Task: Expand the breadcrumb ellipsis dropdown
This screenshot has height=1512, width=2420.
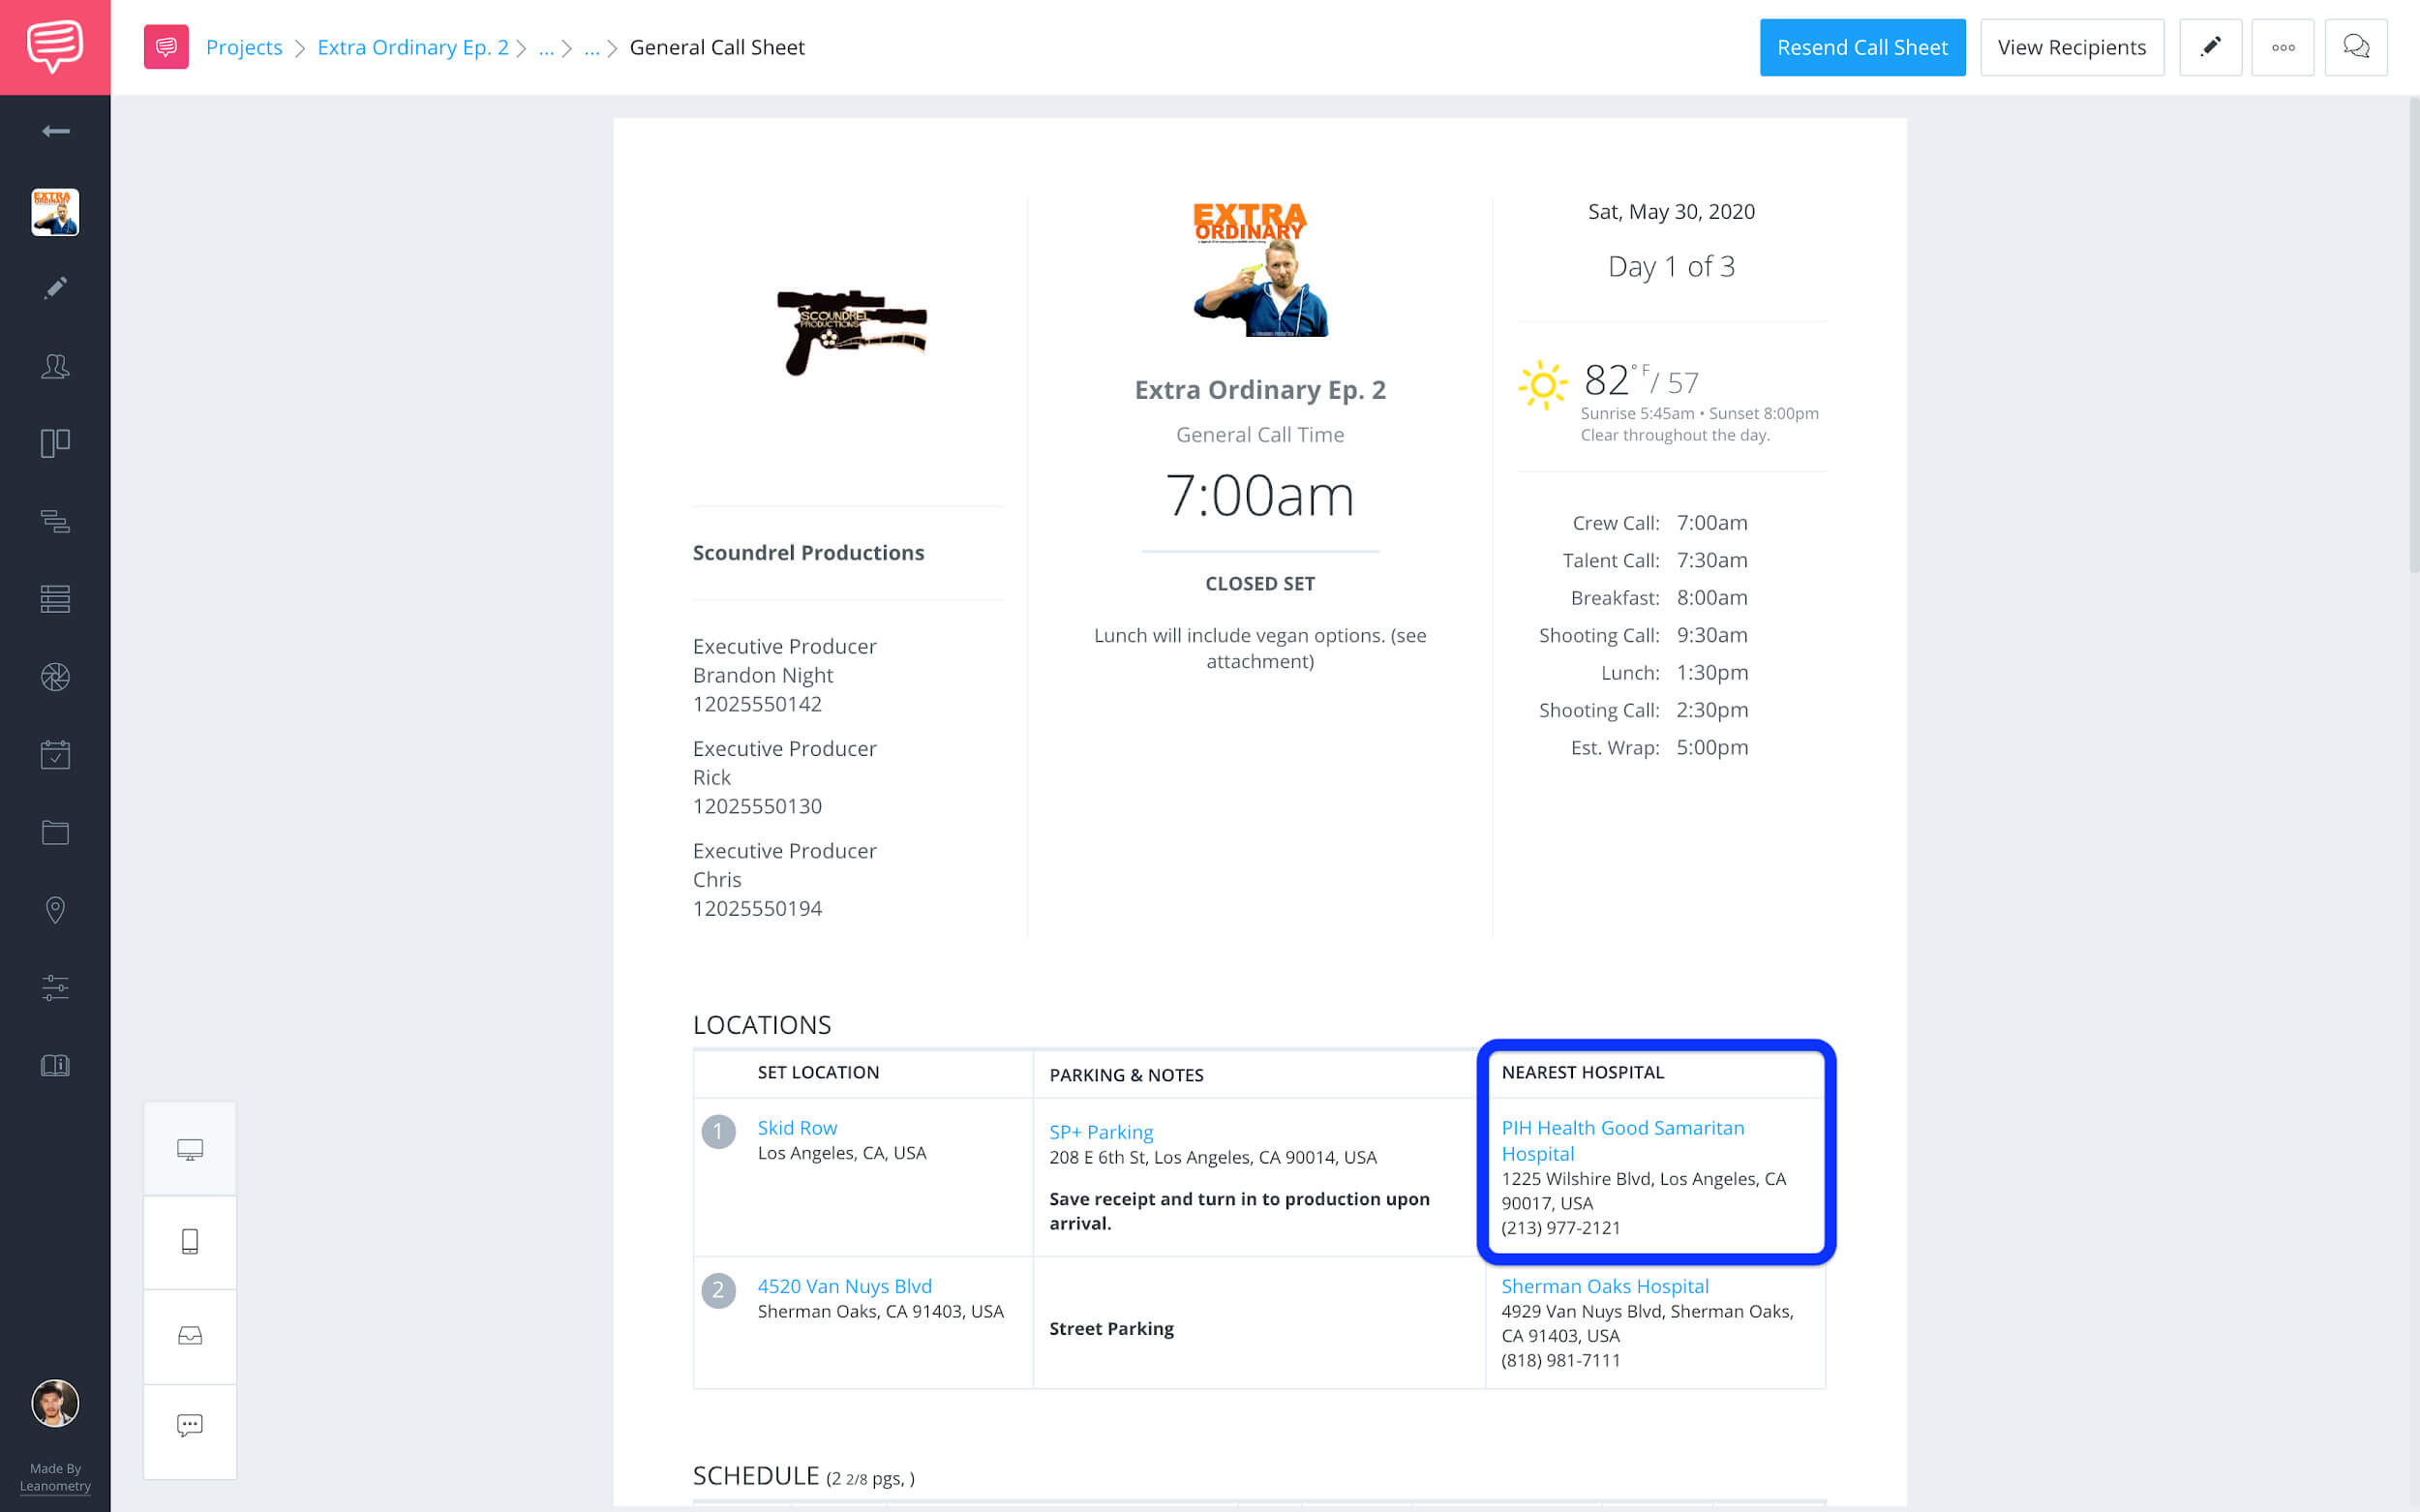Action: (547, 47)
